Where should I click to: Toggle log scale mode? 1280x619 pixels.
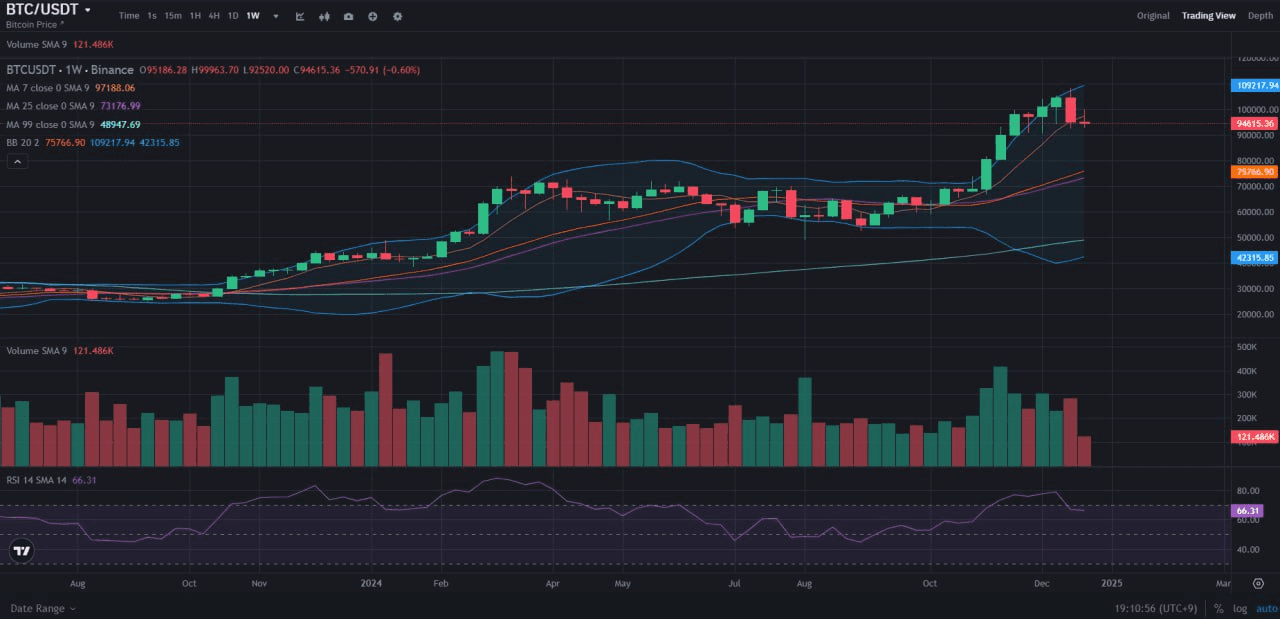[x=1240, y=608]
